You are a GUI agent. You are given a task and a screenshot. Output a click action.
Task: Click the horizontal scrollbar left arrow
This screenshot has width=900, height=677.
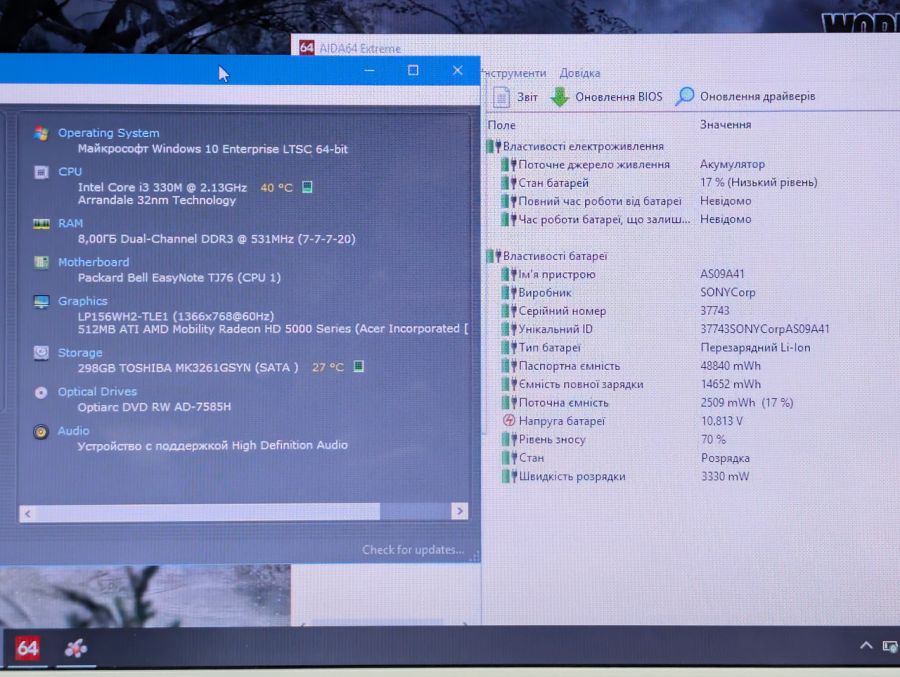(x=28, y=513)
